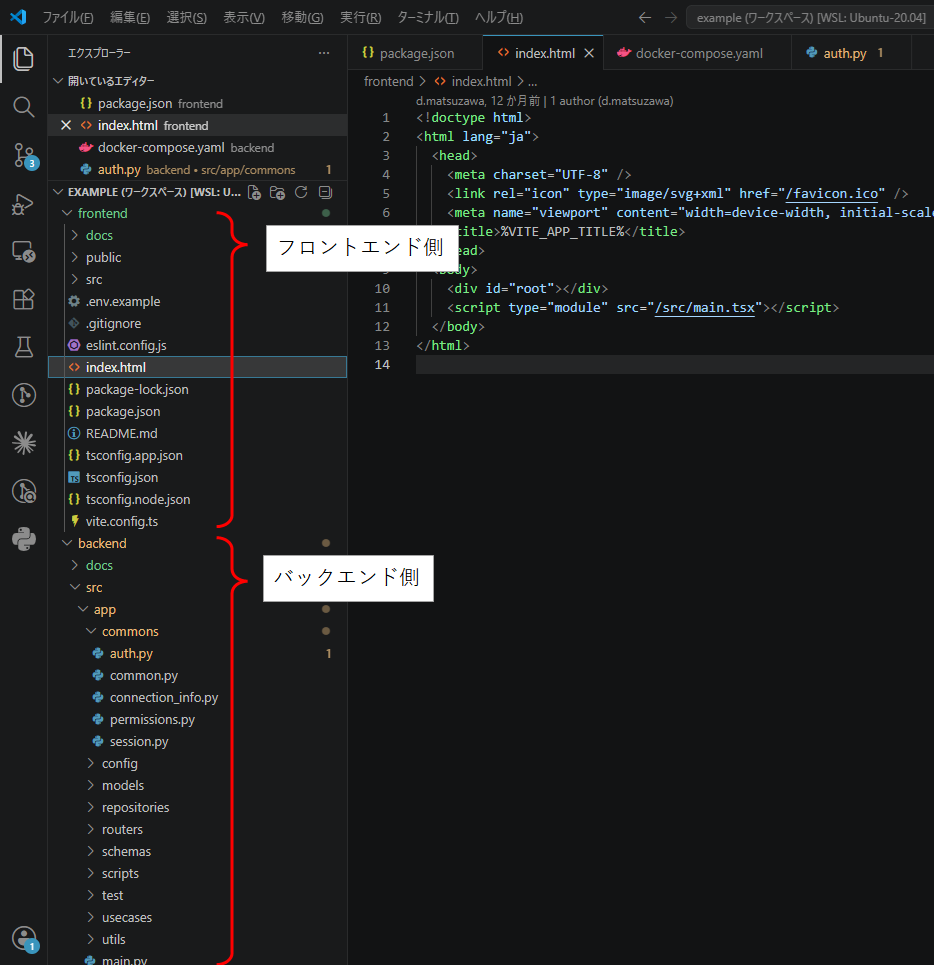Click frontend in the breadcrumb
Screen dimensions: 934x965
[388, 82]
